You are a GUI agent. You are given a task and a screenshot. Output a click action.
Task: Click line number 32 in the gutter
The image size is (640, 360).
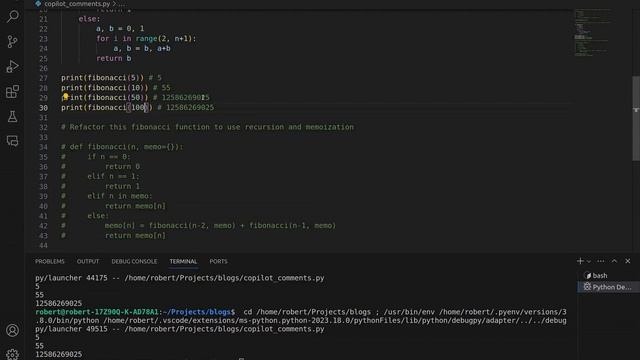43,127
